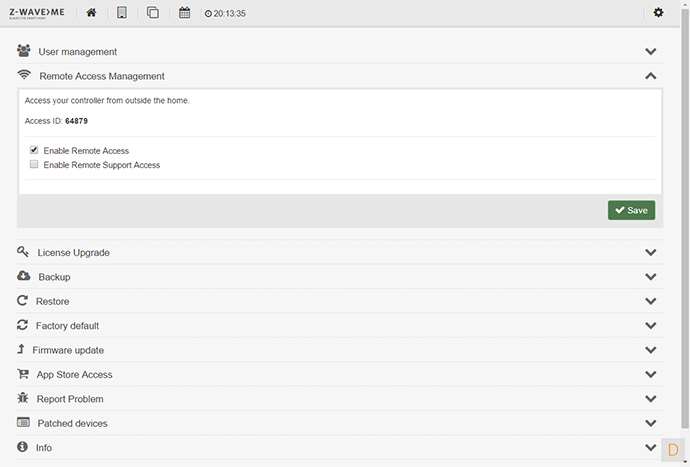The height and width of the screenshot is (467, 690).
Task: Open the Factory default section
Action: tap(66, 326)
